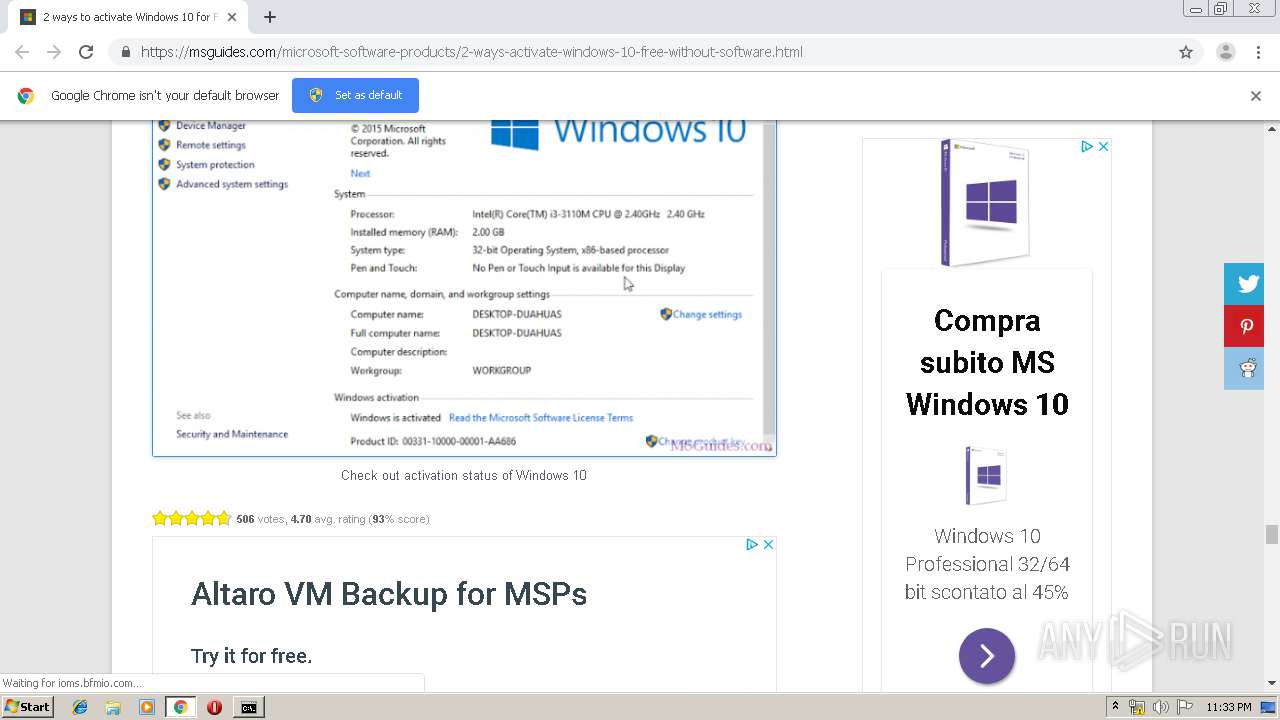This screenshot has width=1280, height=720.
Task: Click Set as default button
Action: pos(355,95)
